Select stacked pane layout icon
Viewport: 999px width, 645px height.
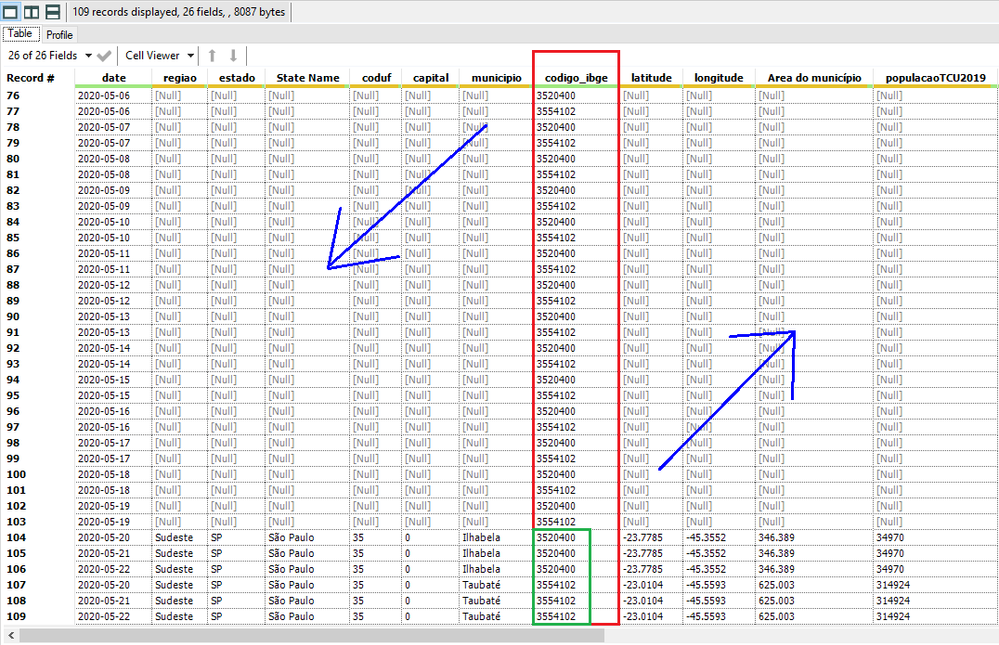pyautogui.click(x=53, y=11)
